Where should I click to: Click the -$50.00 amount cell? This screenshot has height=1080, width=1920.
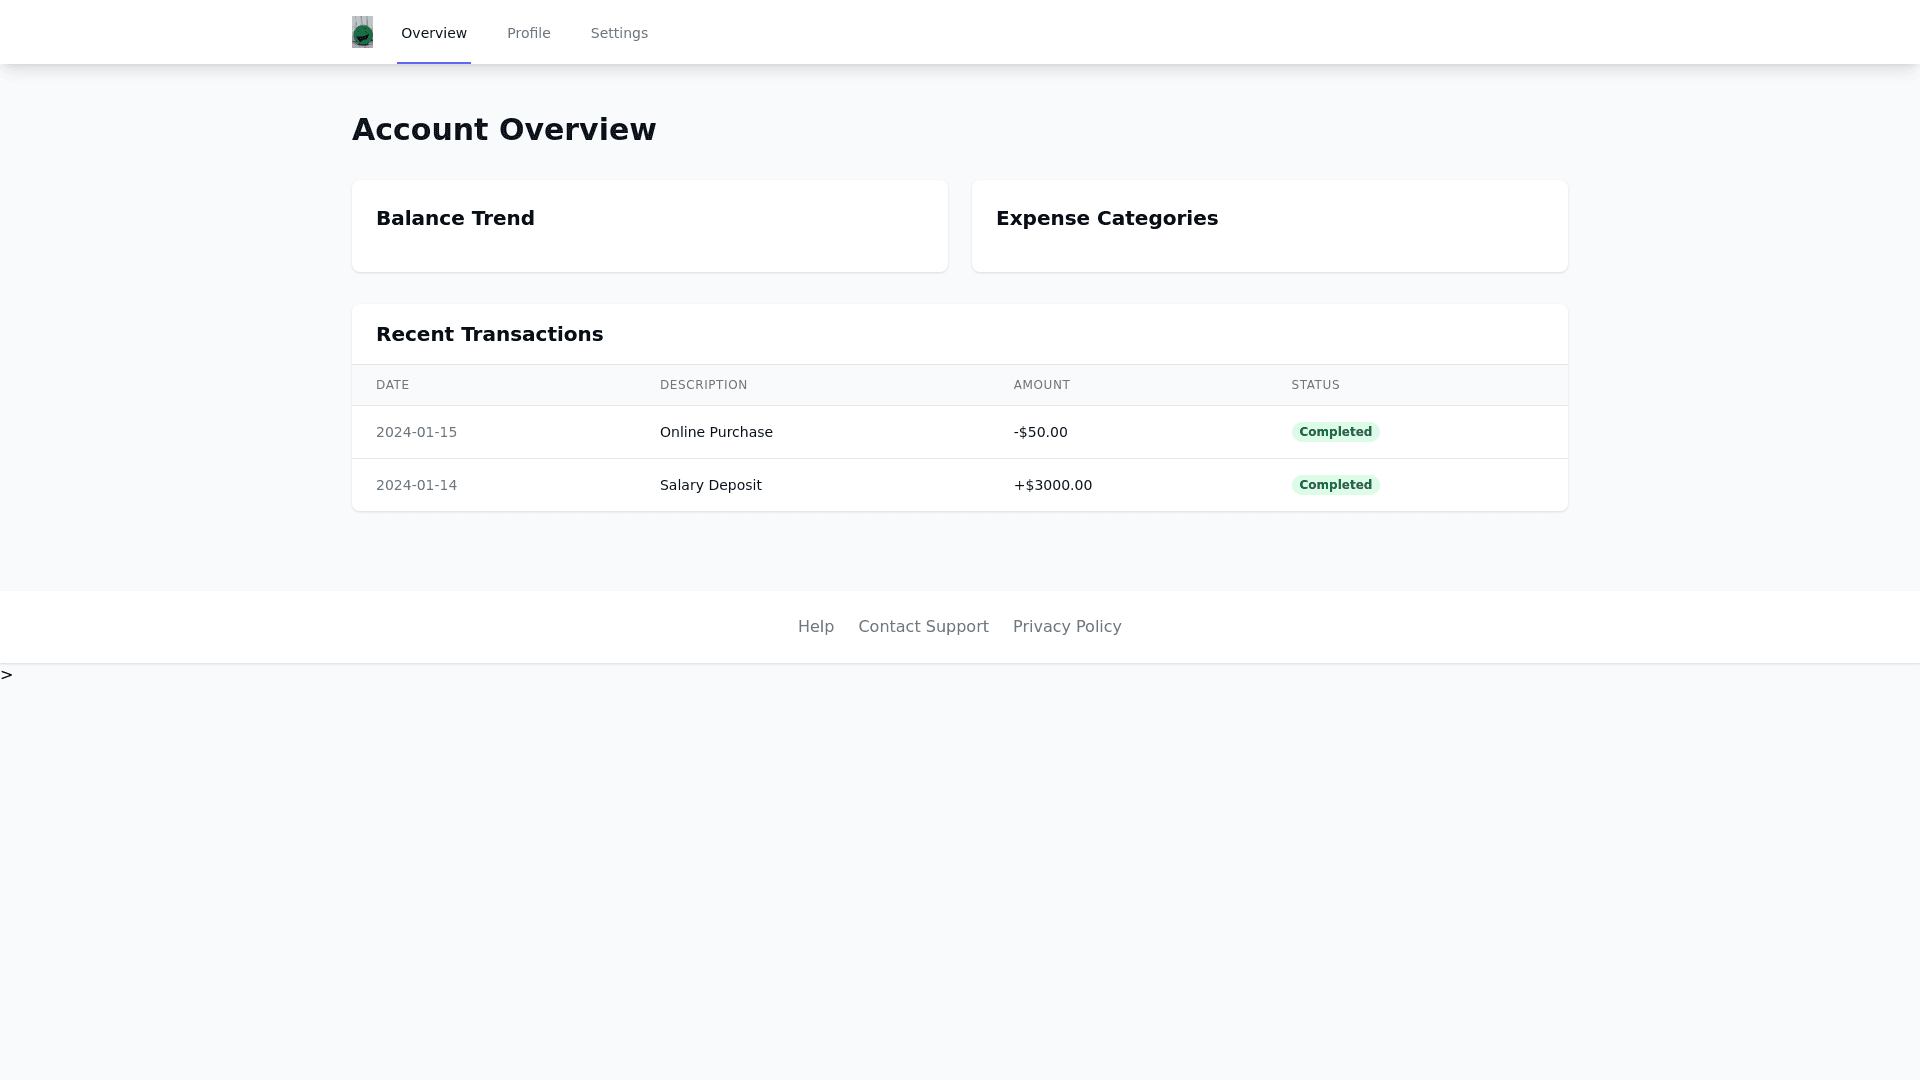1040,432
